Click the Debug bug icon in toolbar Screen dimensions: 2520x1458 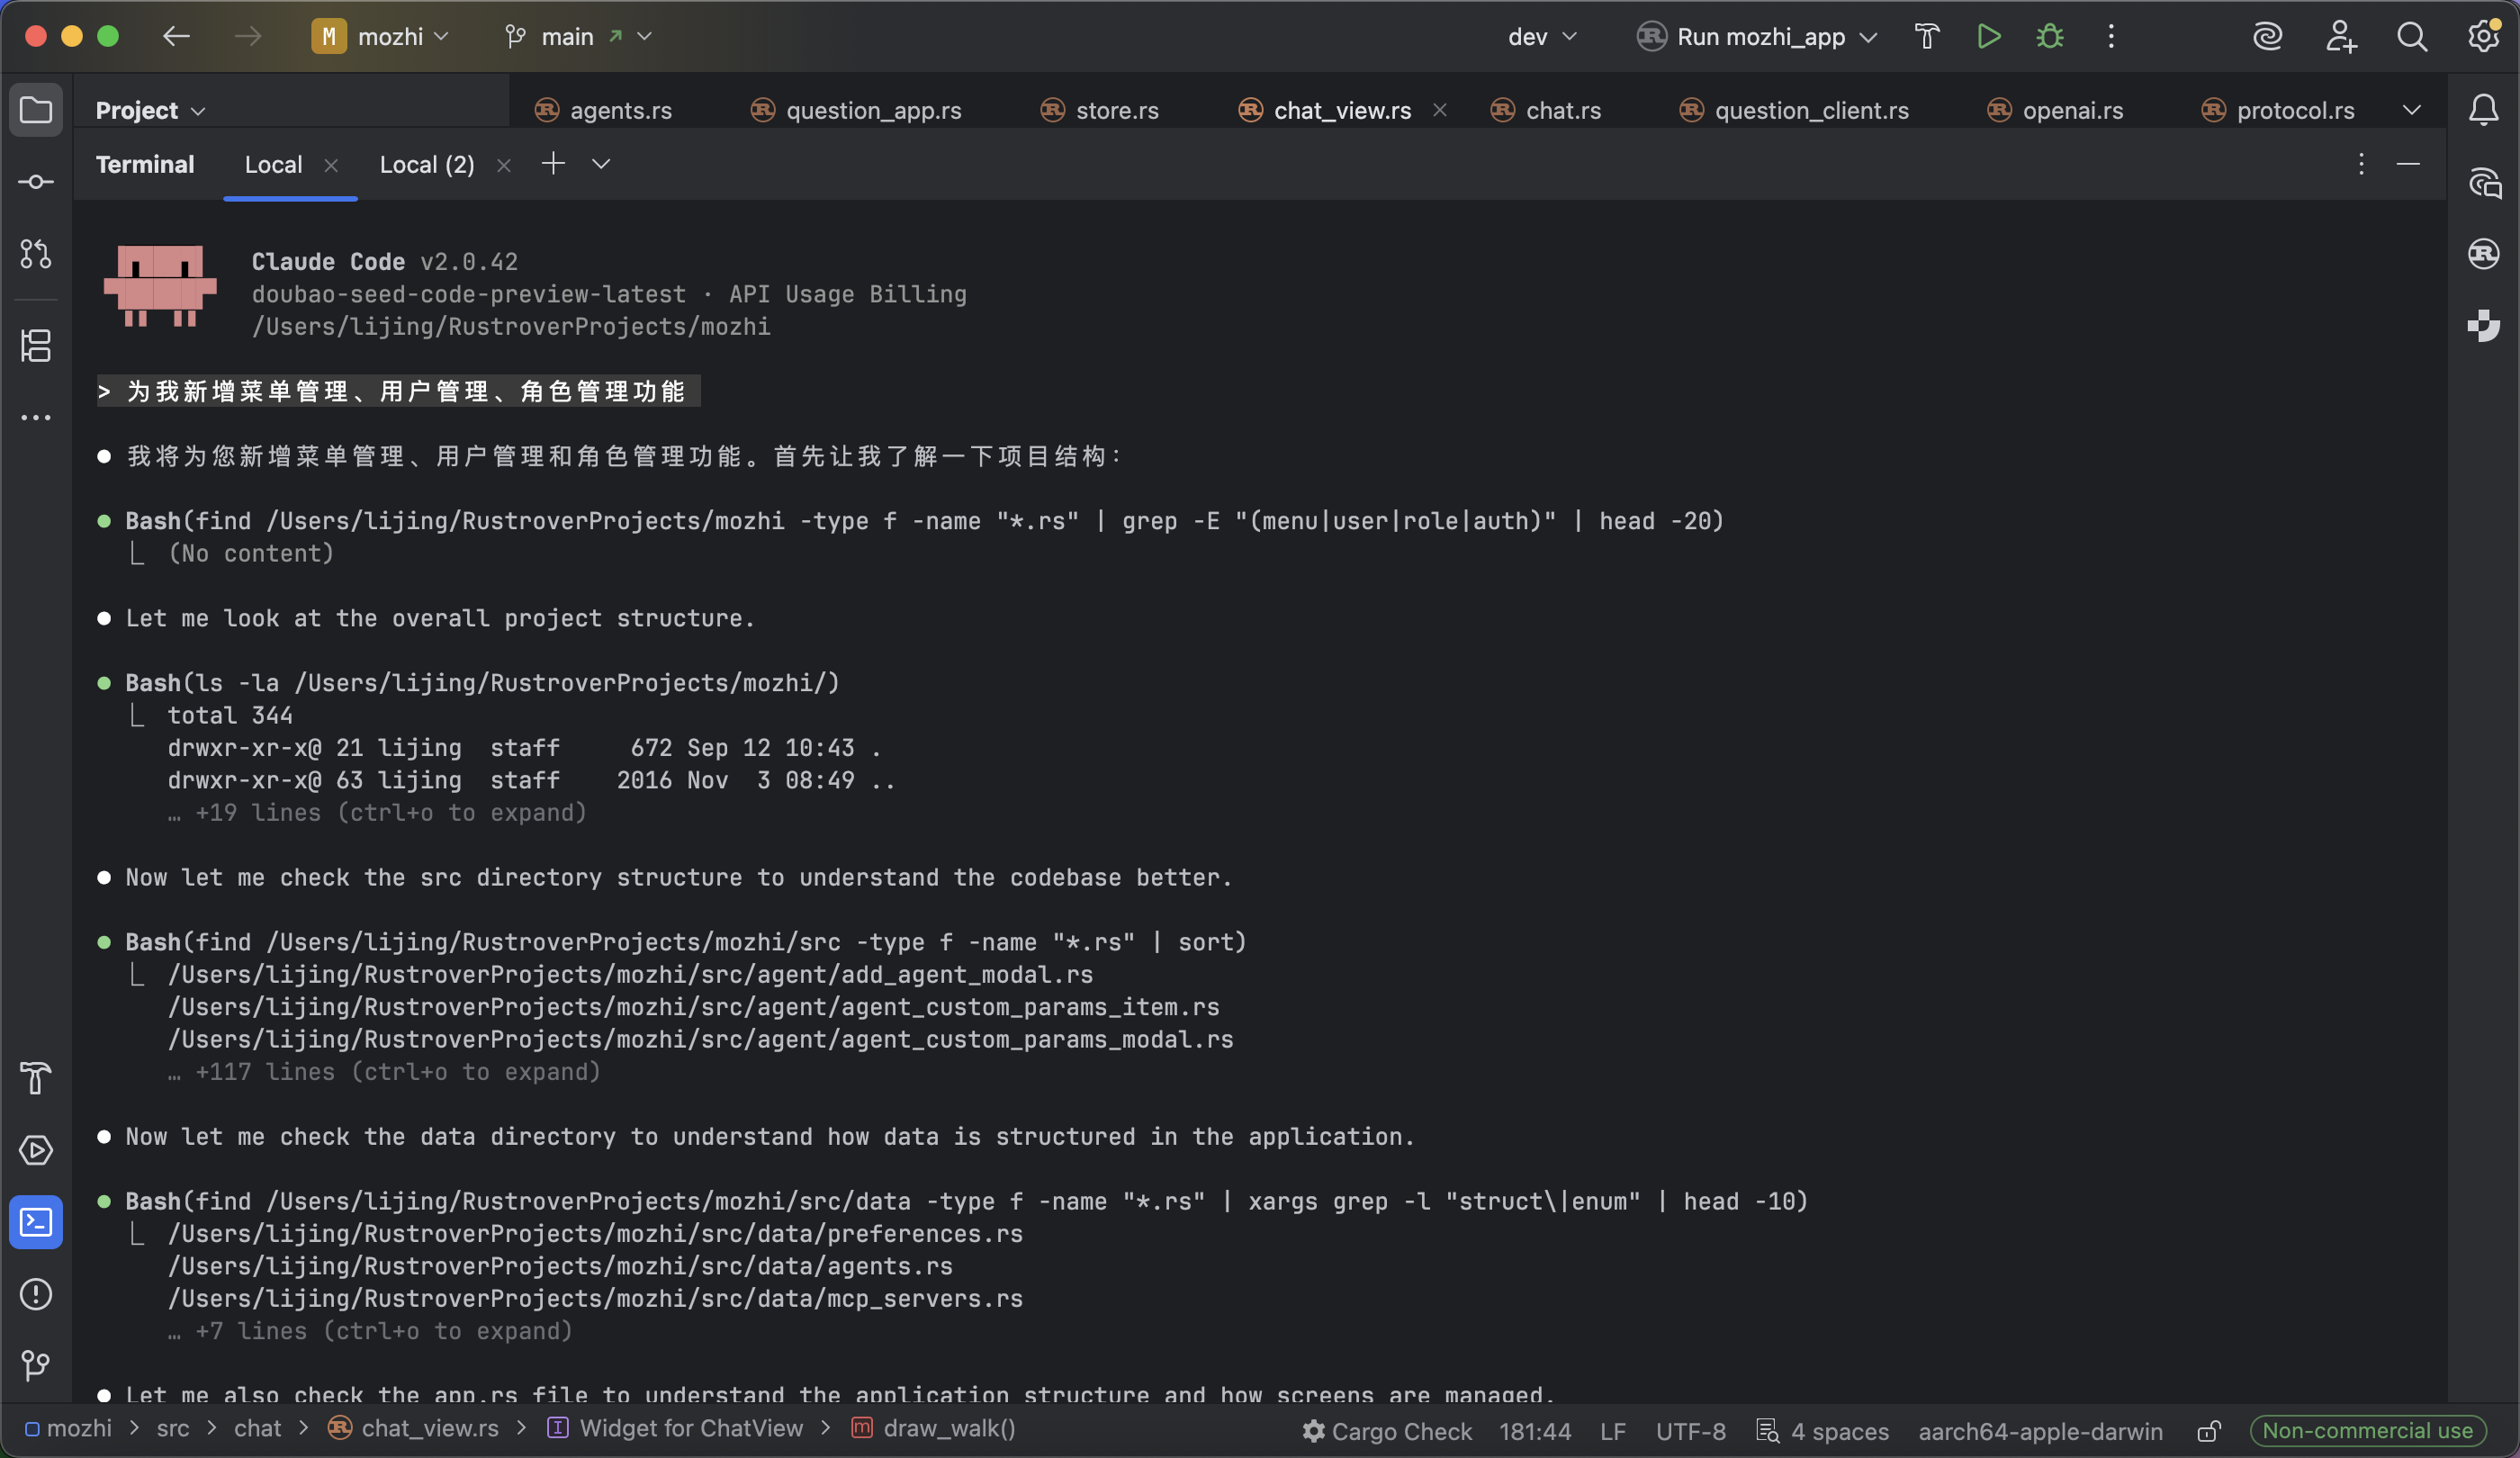2050,37
